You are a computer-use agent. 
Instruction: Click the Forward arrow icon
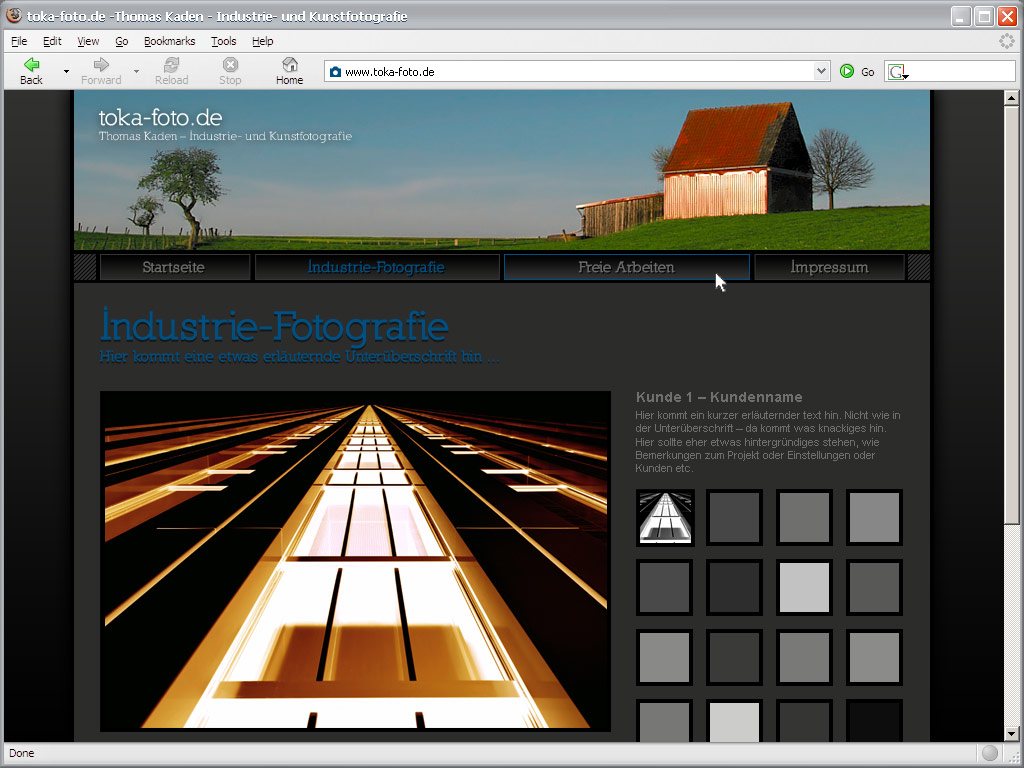[x=101, y=65]
